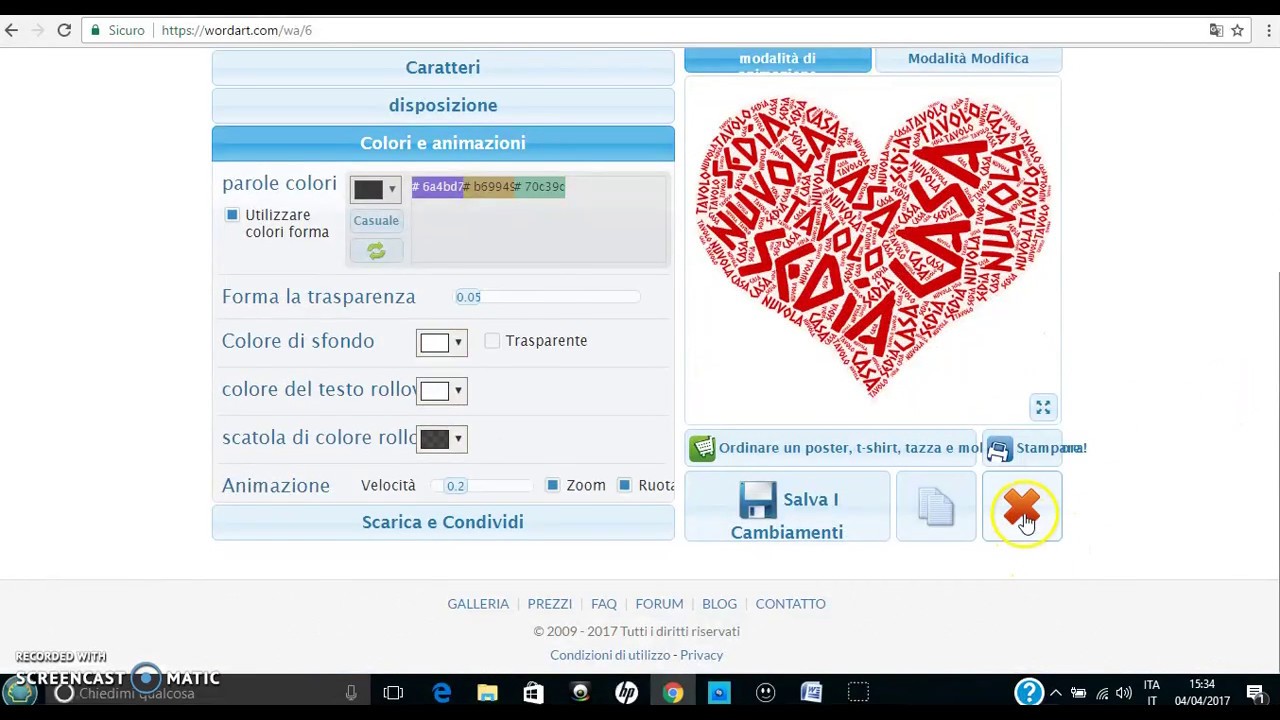The image size is (1280, 720).
Task: Switch to Modalità Modifica tab
Action: (x=968, y=59)
